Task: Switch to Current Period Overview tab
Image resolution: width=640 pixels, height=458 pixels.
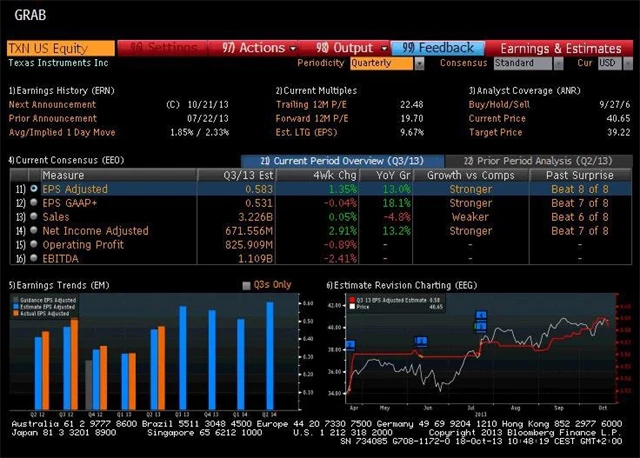Action: [x=340, y=161]
